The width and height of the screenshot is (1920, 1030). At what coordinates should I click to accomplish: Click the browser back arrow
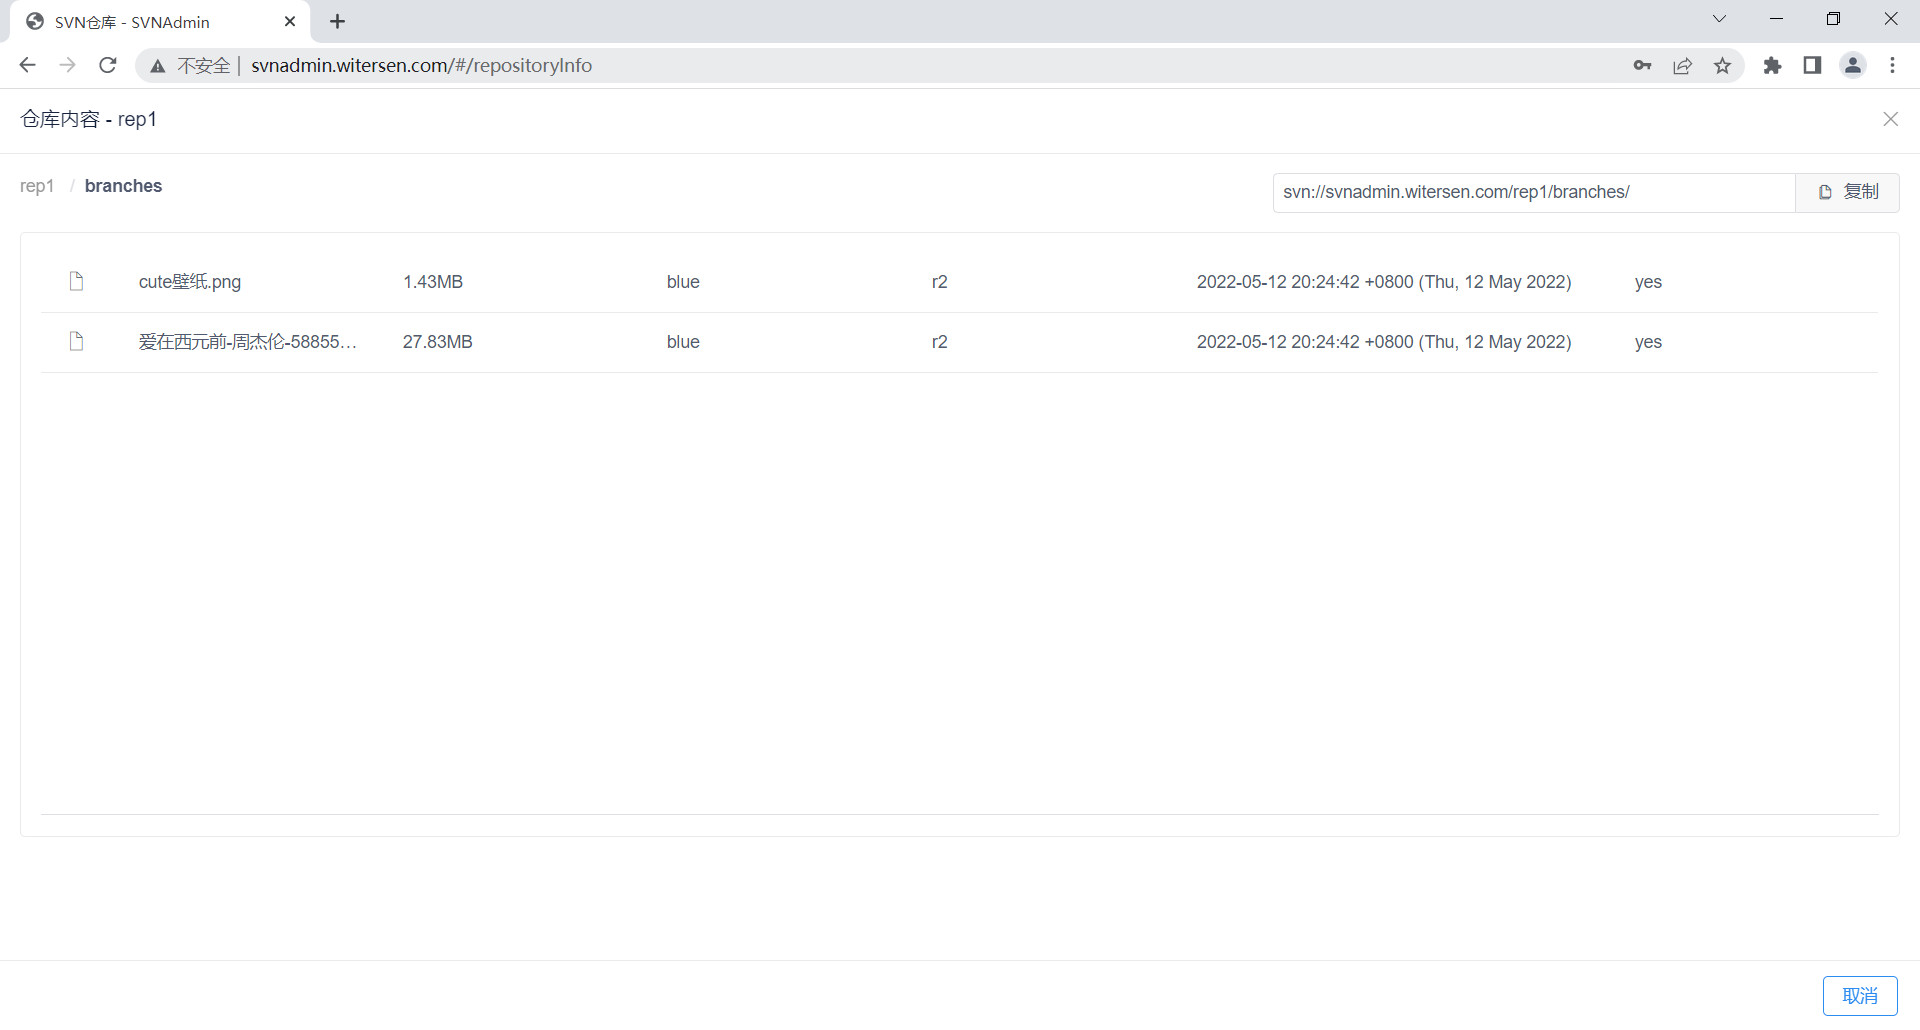point(27,65)
